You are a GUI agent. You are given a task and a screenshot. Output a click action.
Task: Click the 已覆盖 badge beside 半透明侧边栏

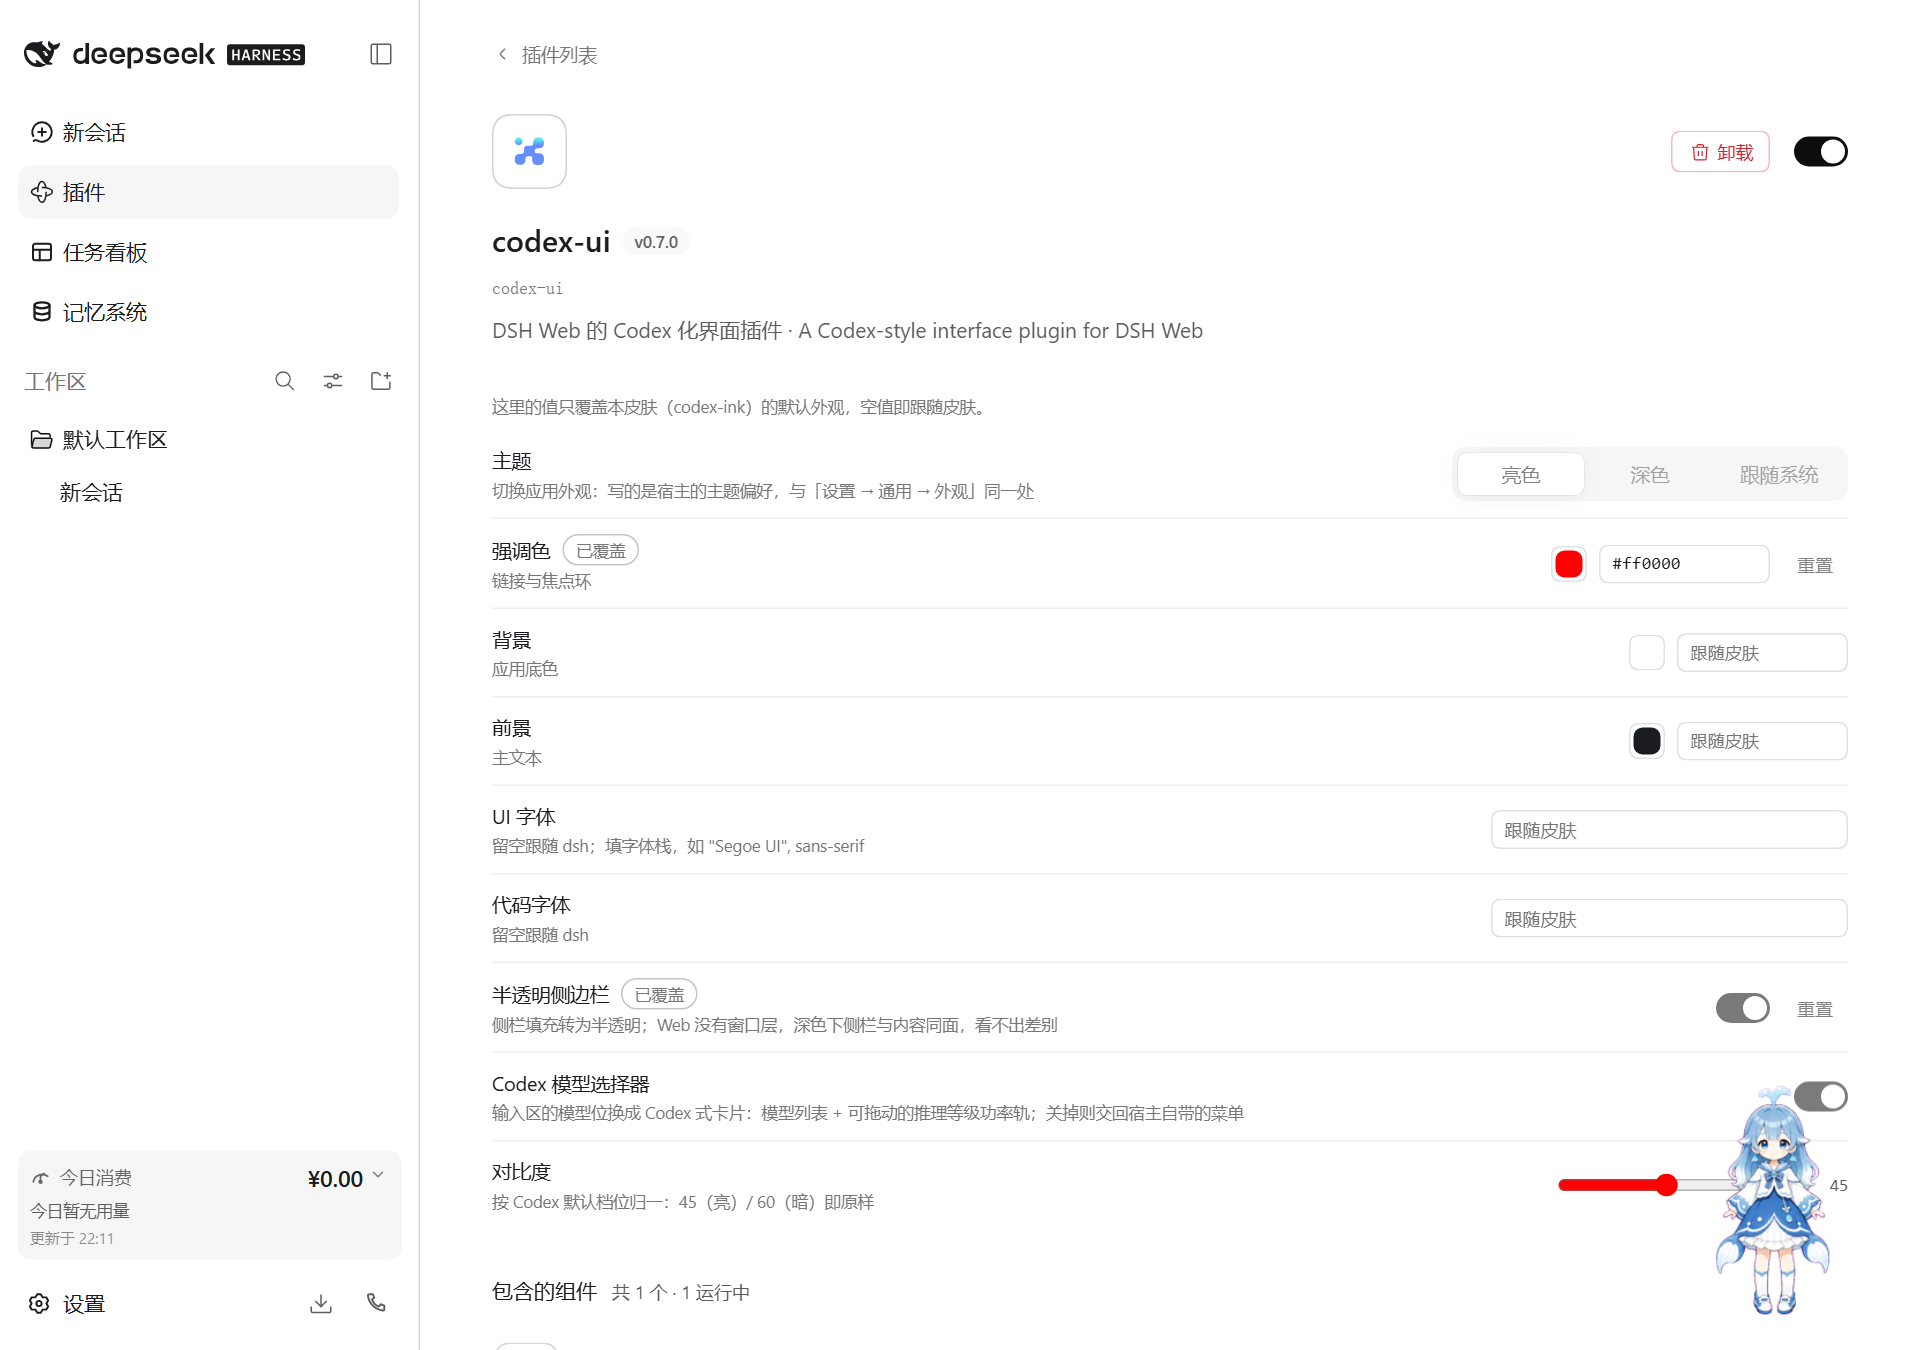(x=659, y=995)
